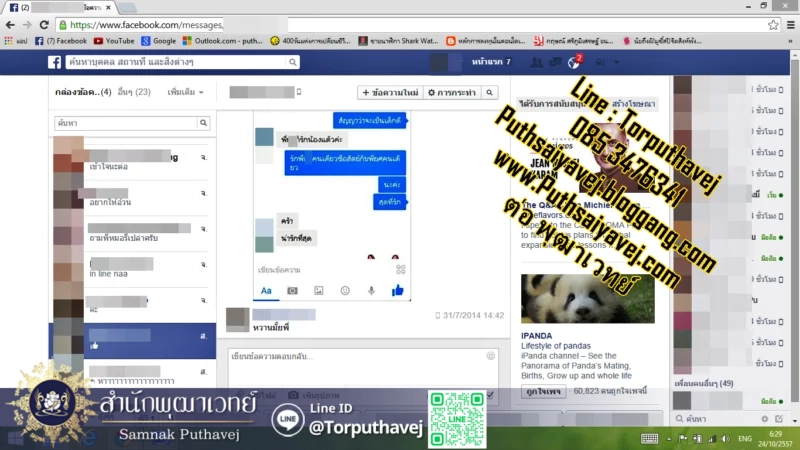Click the photo attachment icon in chat
Screen dimensions: 800x450
[319, 290]
